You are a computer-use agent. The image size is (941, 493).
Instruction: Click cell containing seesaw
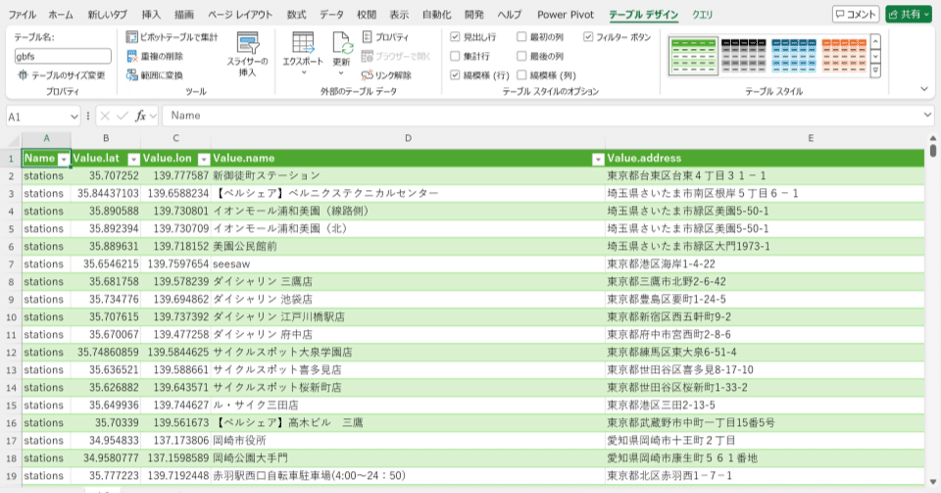(408, 264)
